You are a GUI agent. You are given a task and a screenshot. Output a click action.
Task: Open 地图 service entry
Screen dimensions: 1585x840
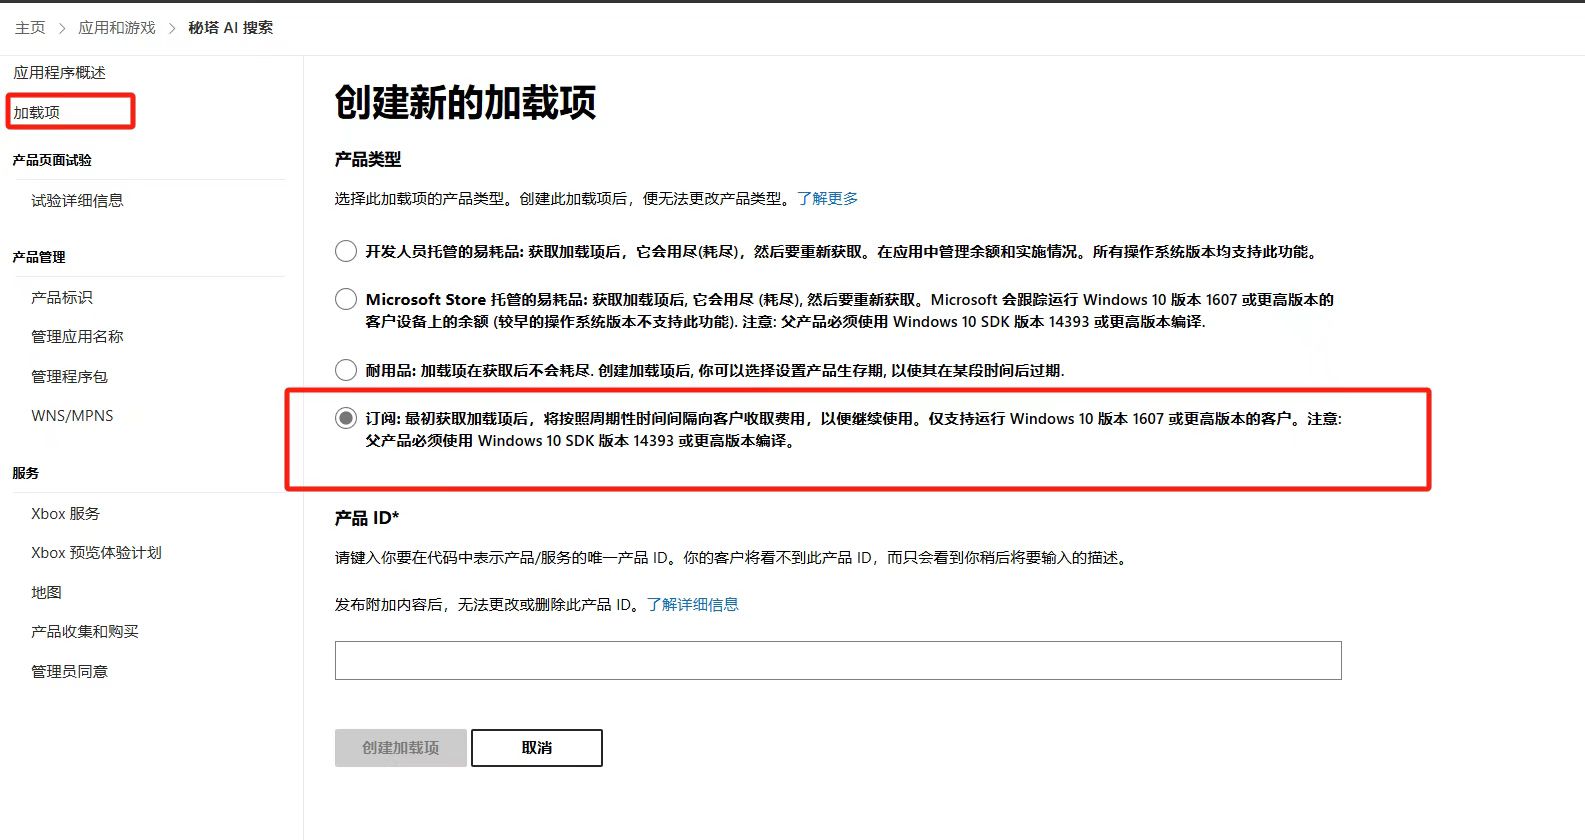[x=46, y=593]
